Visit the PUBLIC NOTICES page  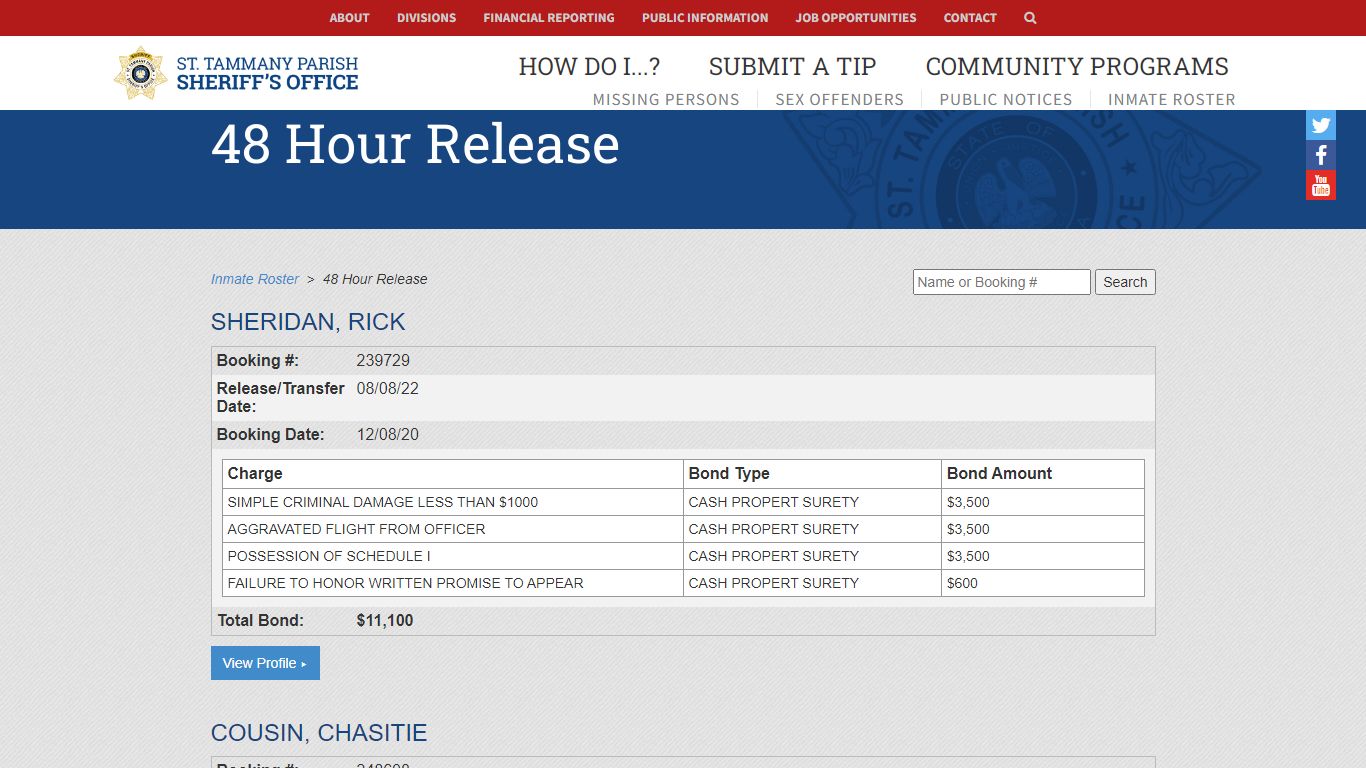(1006, 100)
